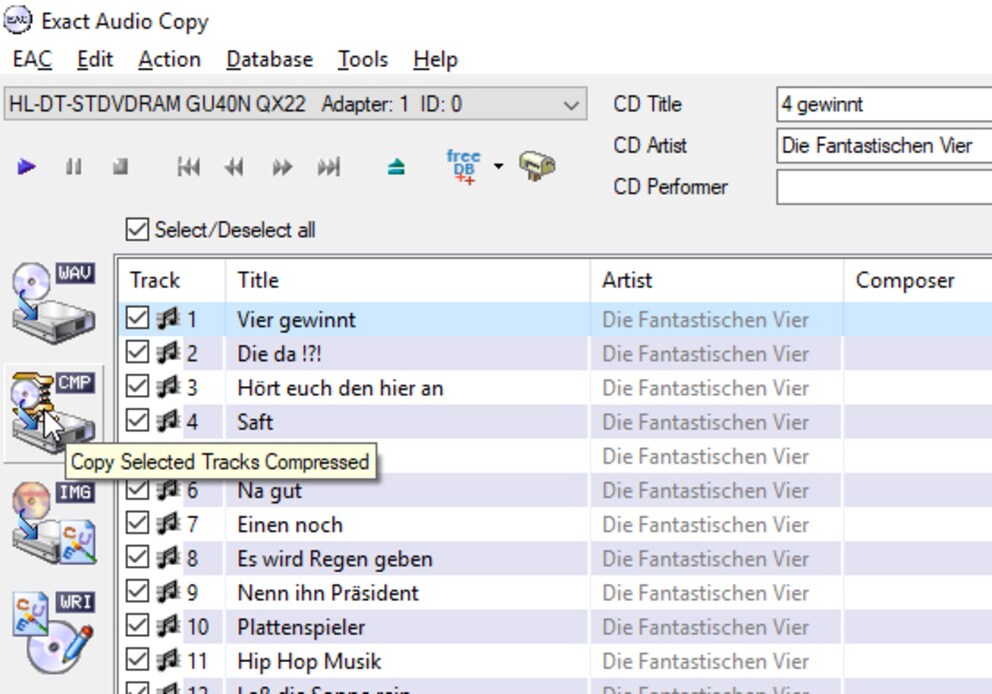Select the title 'Na gut'
This screenshot has height=694, width=992.
[x=270, y=492]
